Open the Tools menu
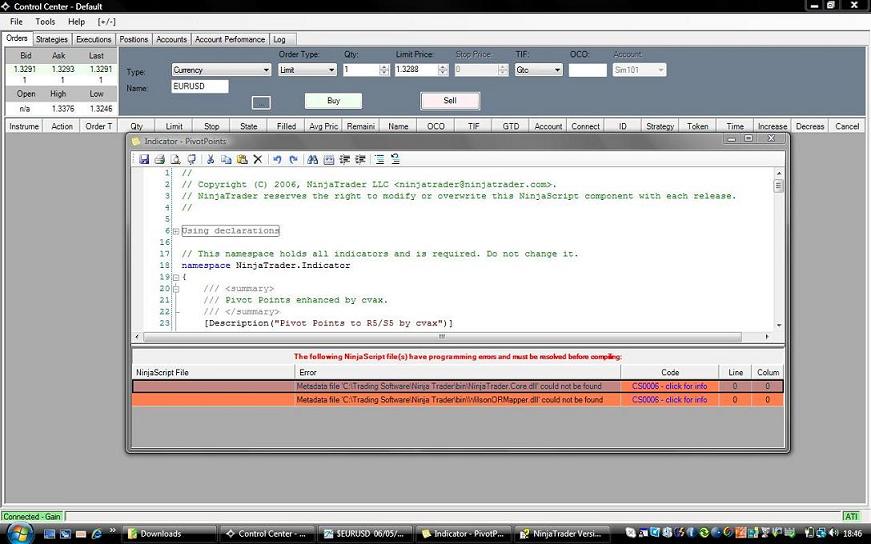Image resolution: width=871 pixels, height=544 pixels. tap(45, 21)
